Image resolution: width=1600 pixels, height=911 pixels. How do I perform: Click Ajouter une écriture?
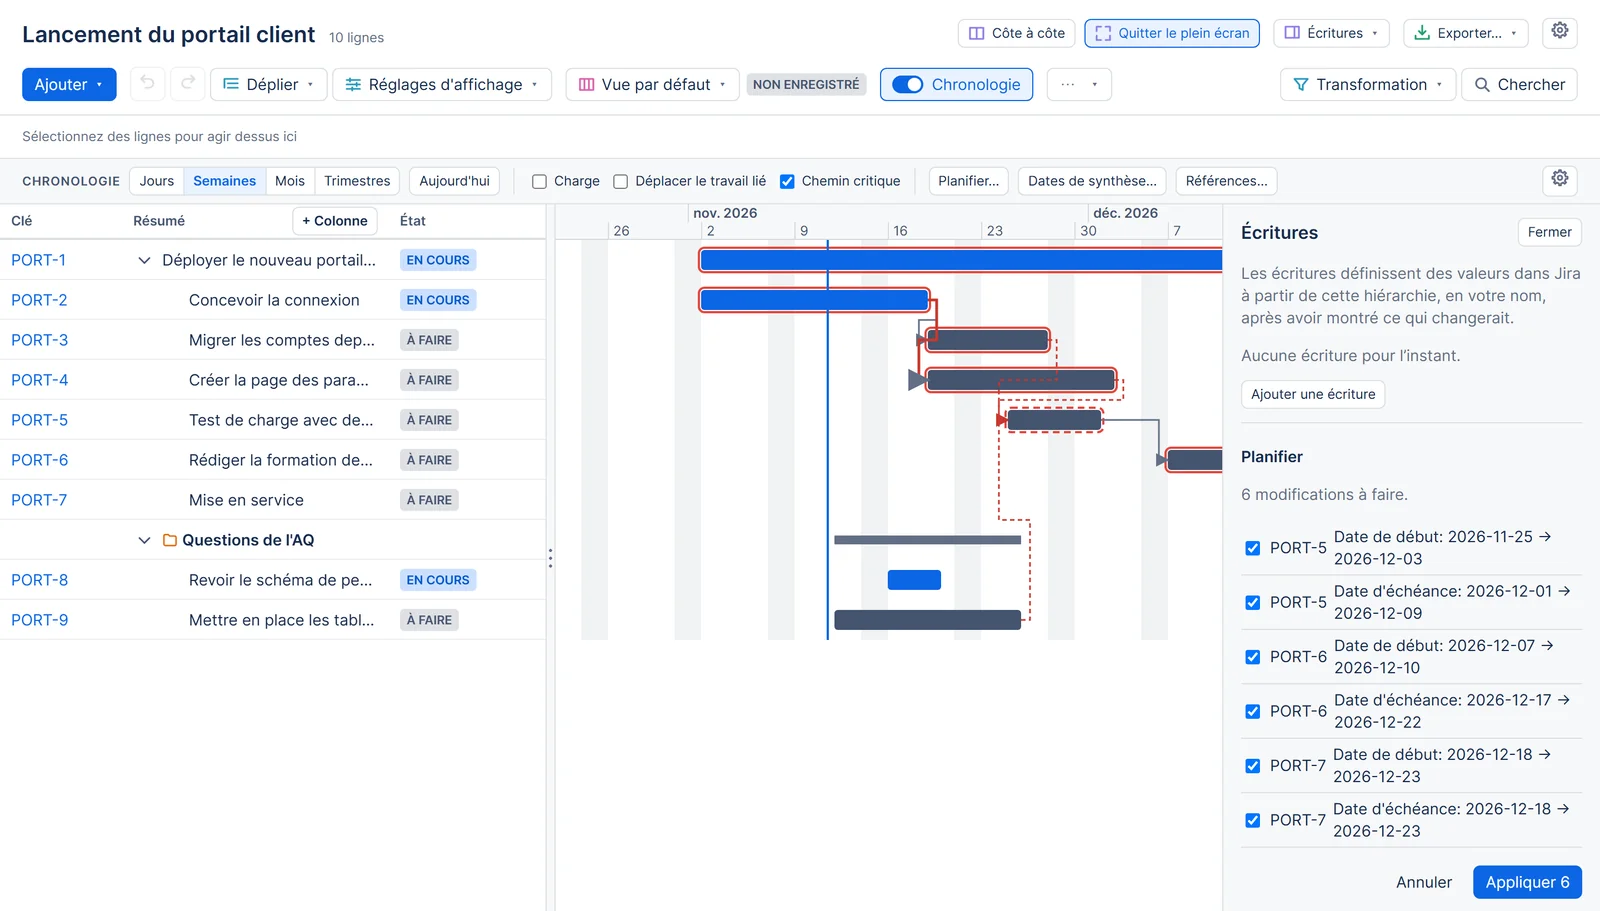tap(1313, 394)
